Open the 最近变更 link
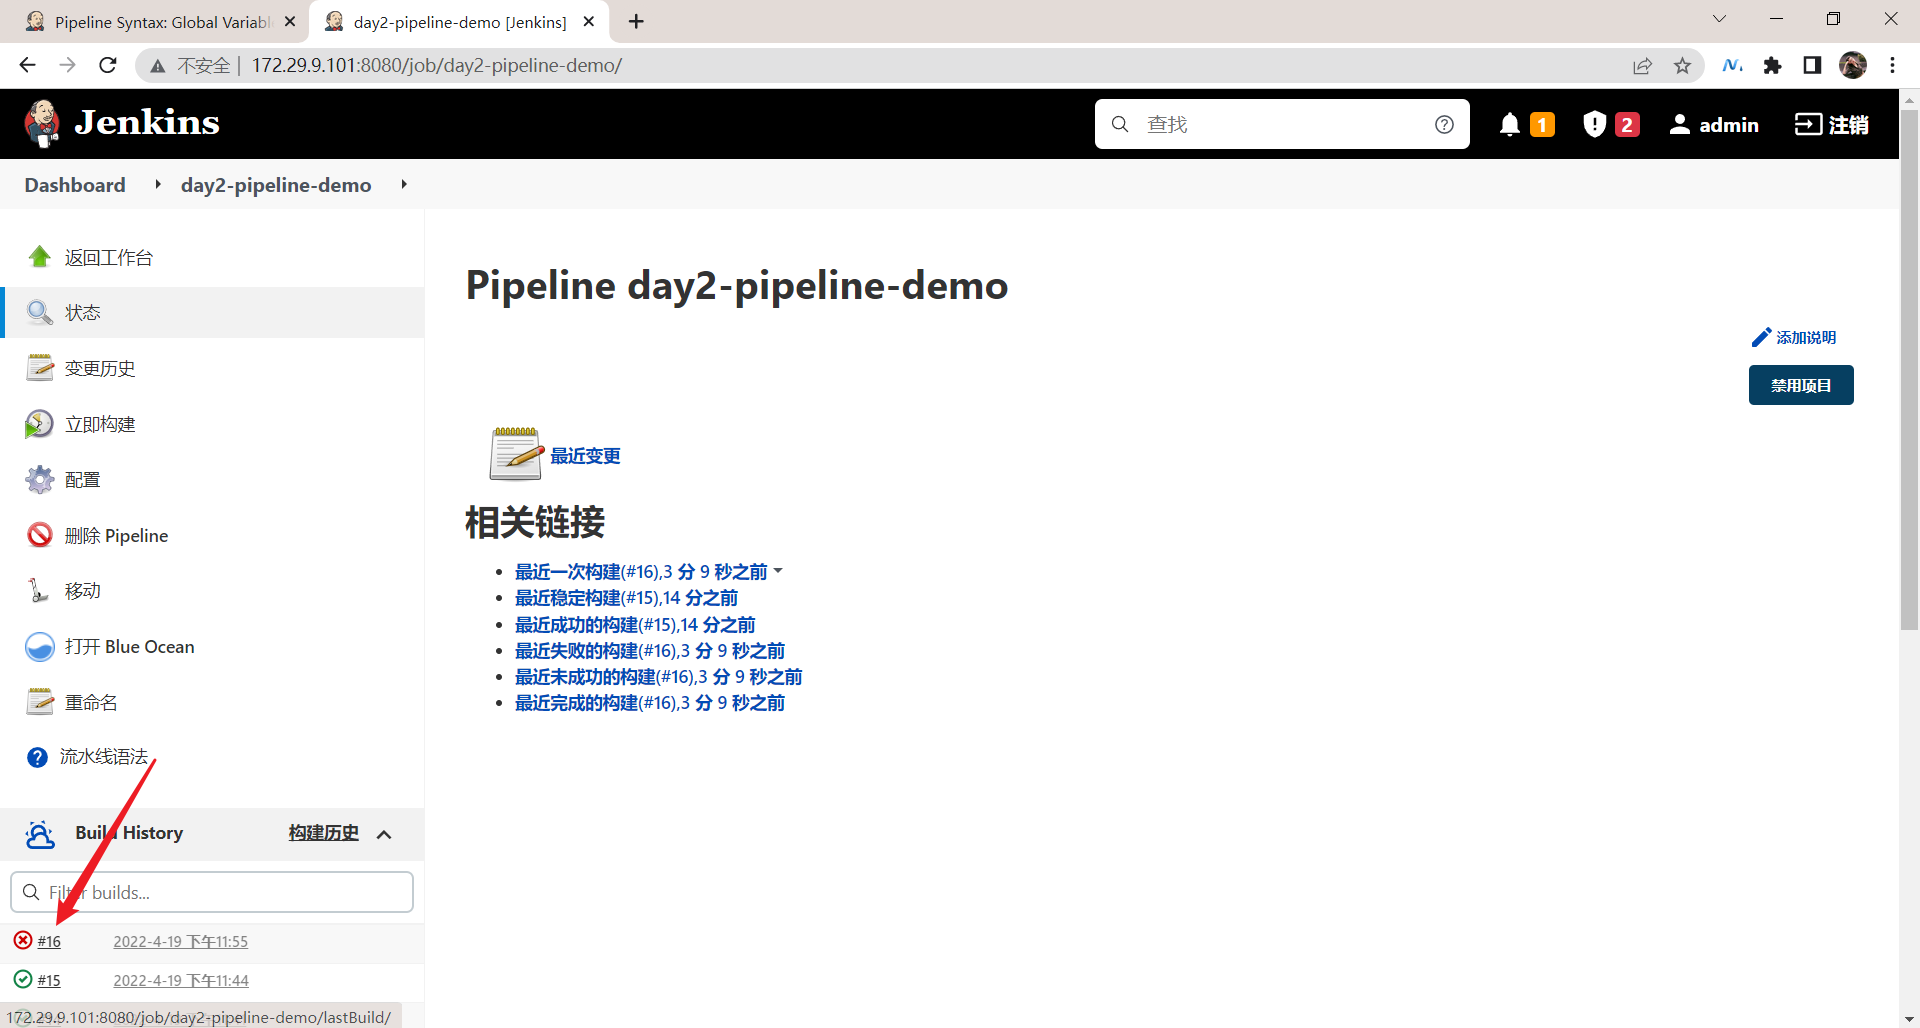Screen dimensions: 1920x1028 [x=585, y=456]
